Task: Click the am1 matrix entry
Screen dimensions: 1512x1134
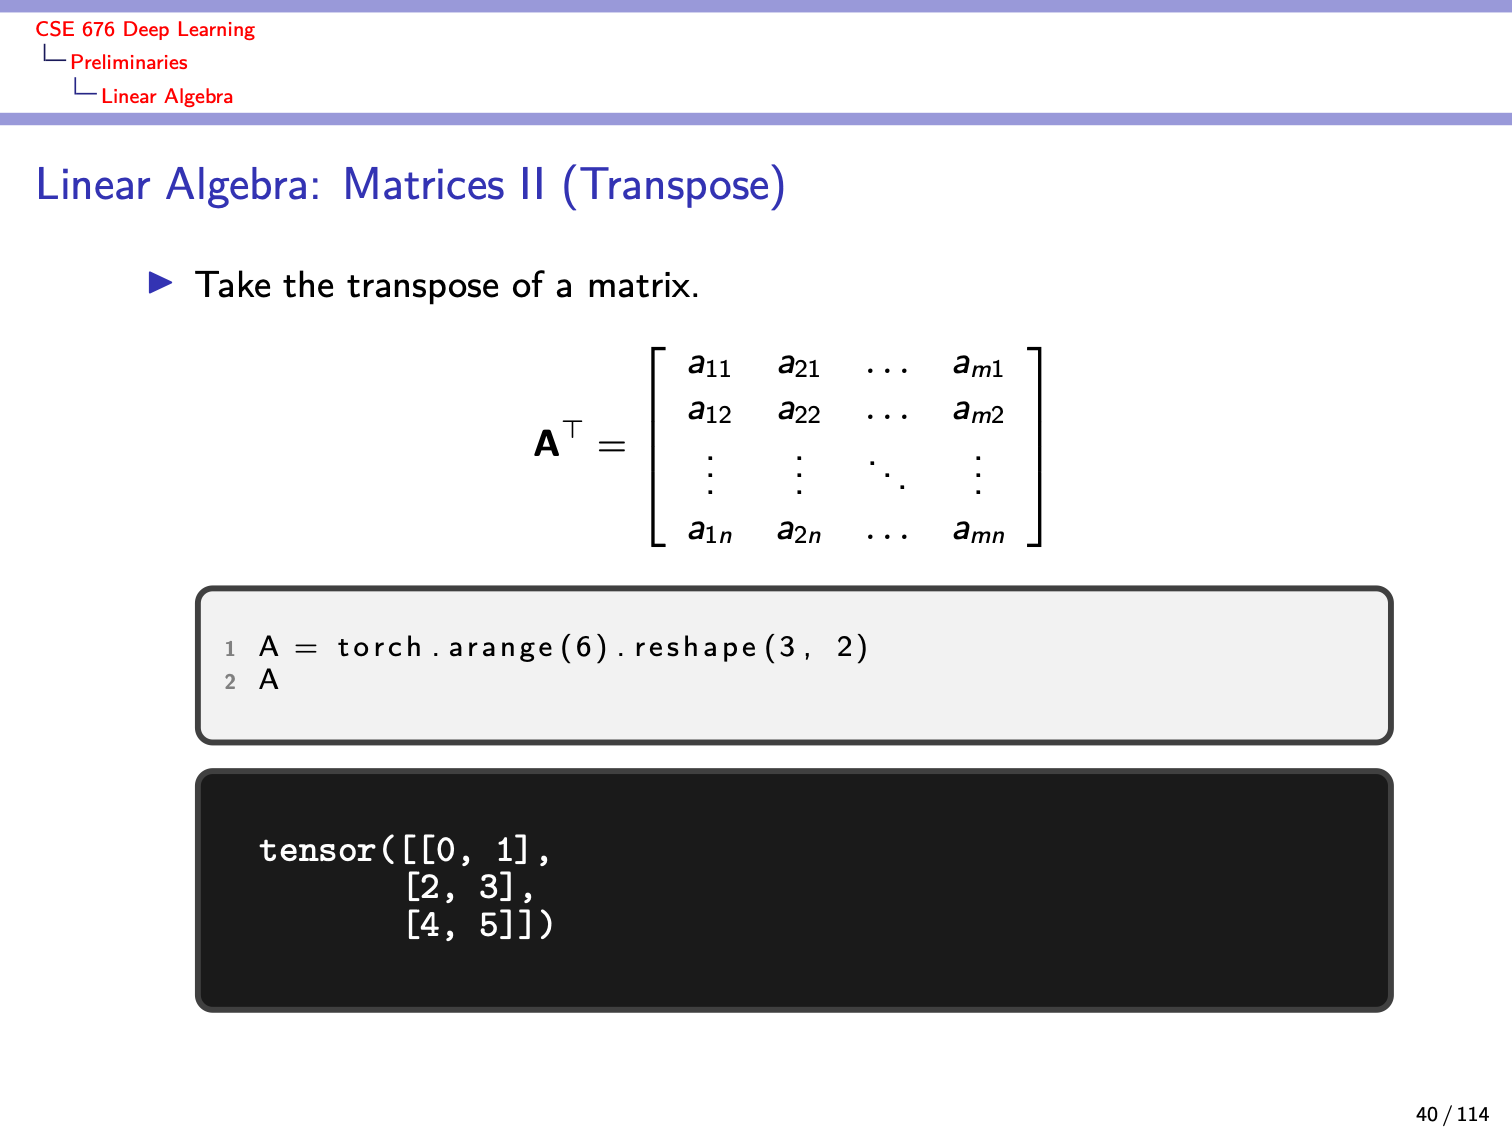Action: [x=978, y=365]
